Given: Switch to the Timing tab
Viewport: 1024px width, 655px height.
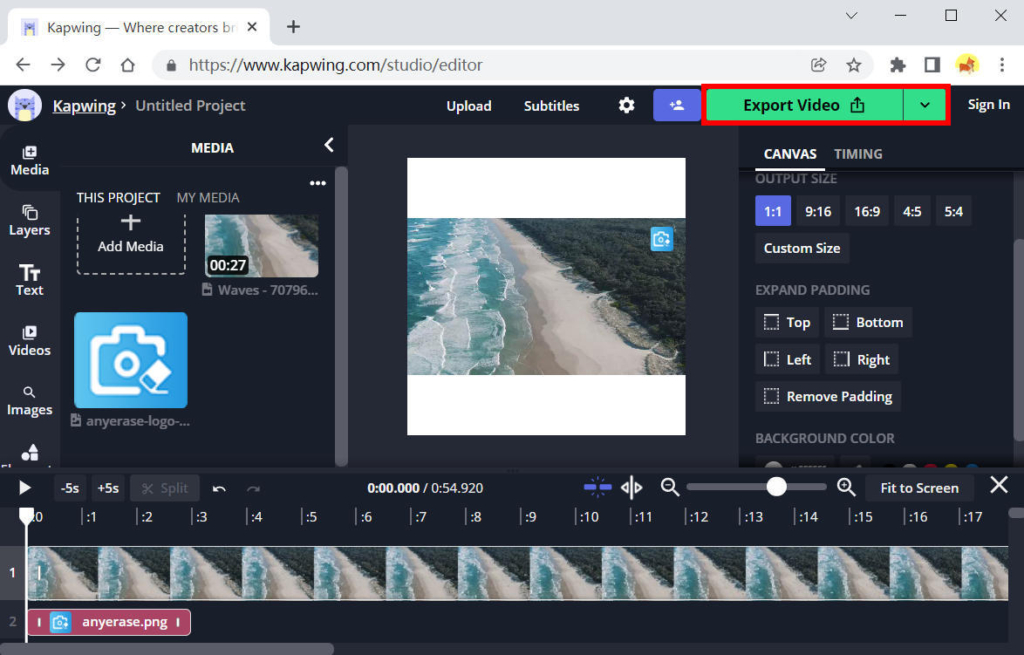Looking at the screenshot, I should tap(857, 153).
